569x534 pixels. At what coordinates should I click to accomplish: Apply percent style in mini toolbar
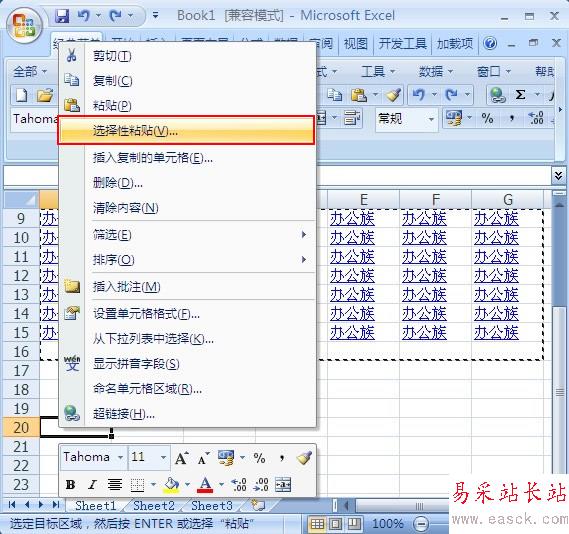(259, 459)
